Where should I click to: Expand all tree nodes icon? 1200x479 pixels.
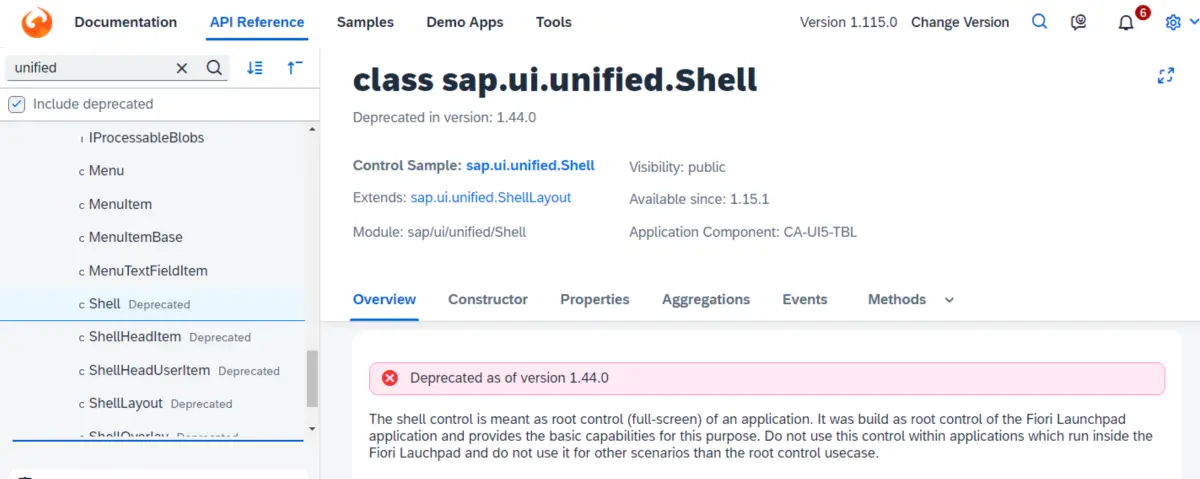click(x=255, y=68)
